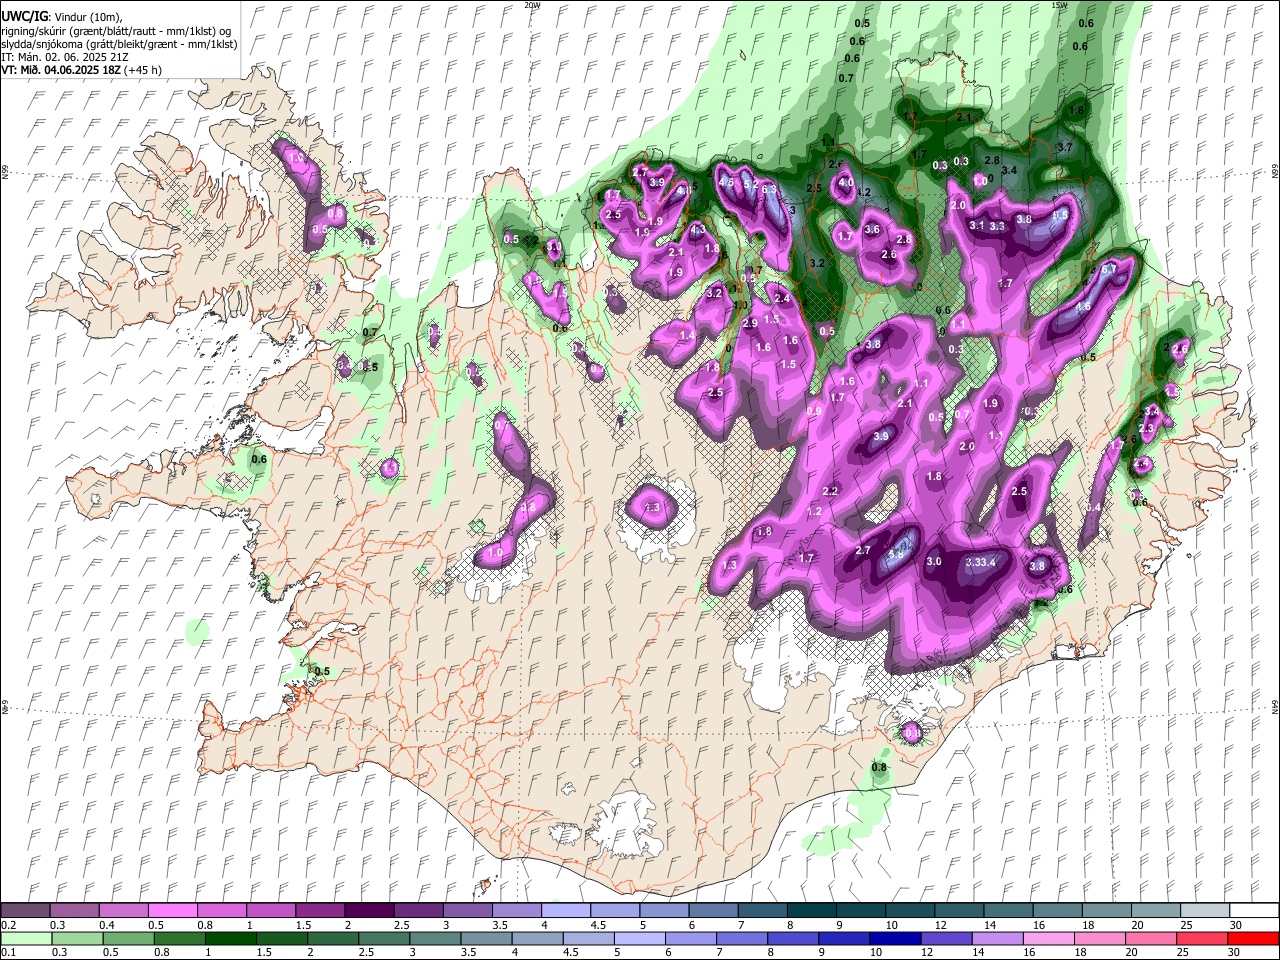The image size is (1280, 960).
Task: Click the '0.1' label in the lower legend row
Action: [6, 953]
